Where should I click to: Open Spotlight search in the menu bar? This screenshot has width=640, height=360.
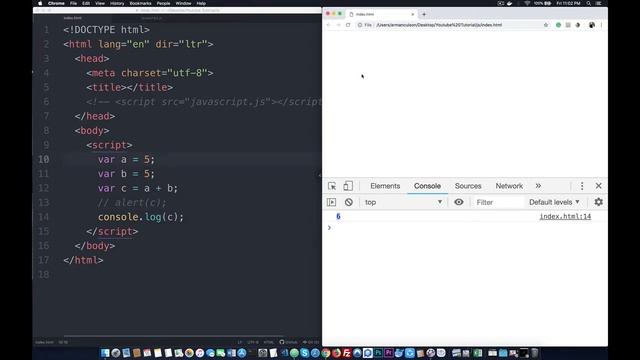point(589,3)
